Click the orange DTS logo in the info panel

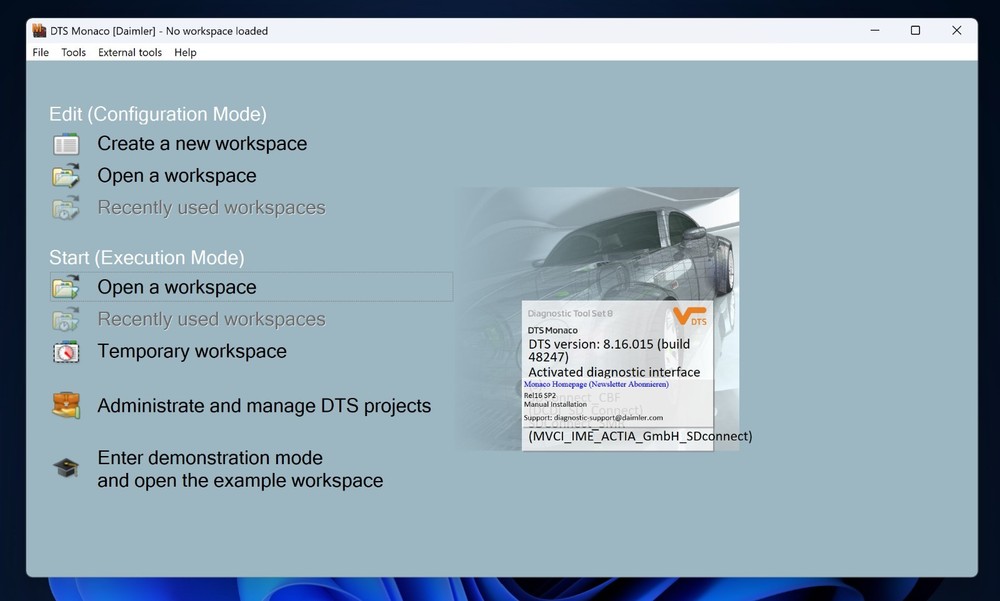pyautogui.click(x=690, y=318)
